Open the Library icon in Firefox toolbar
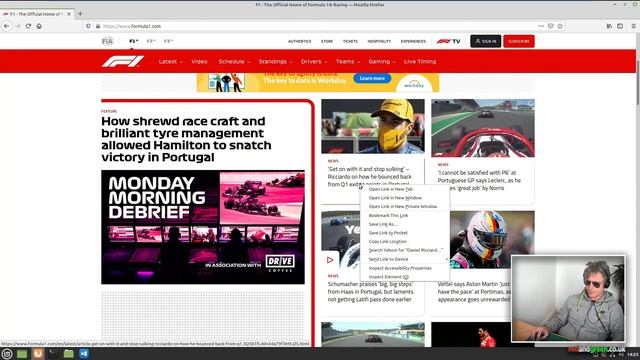This screenshot has height=360, width=640. [x=609, y=26]
